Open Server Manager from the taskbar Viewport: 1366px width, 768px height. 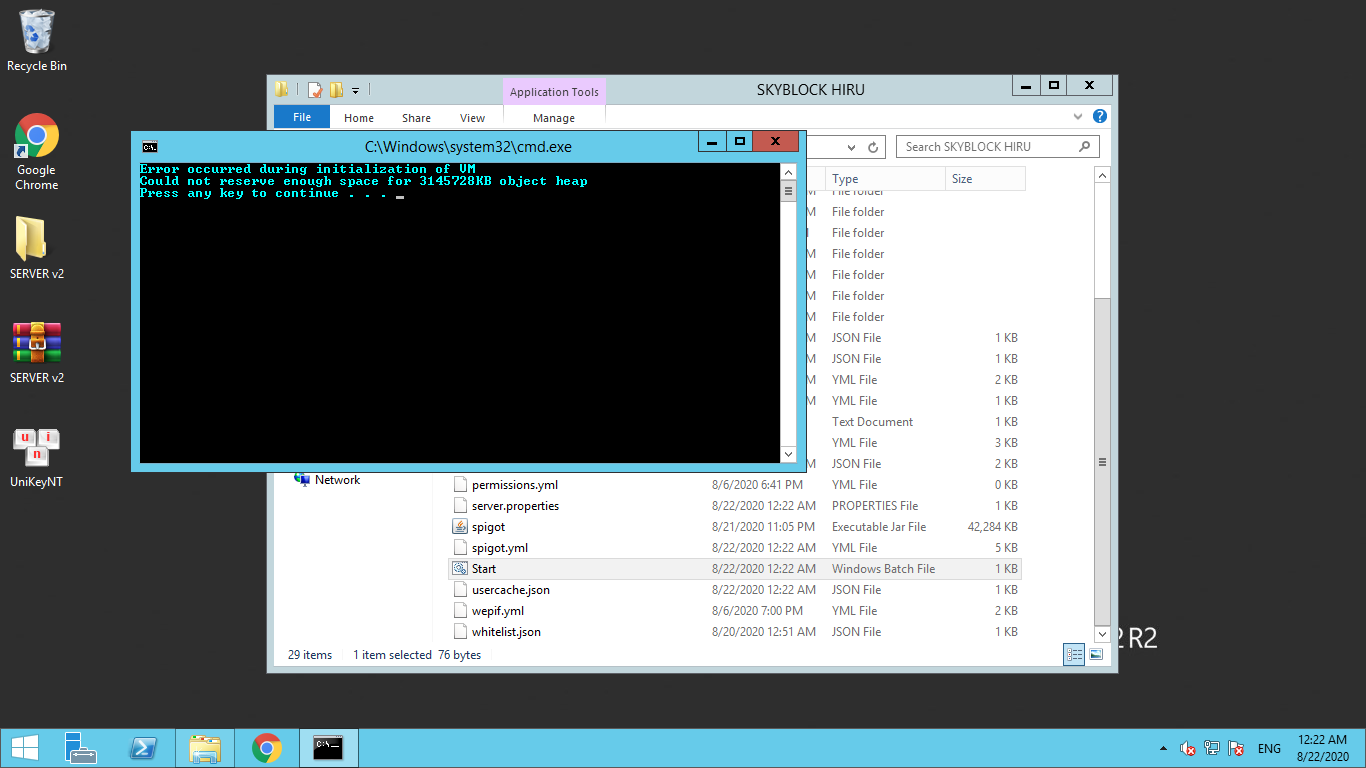[80, 748]
